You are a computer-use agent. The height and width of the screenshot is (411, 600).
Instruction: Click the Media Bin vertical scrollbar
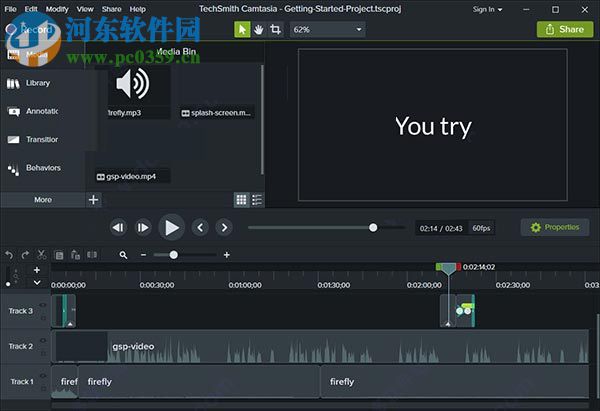coord(262,119)
